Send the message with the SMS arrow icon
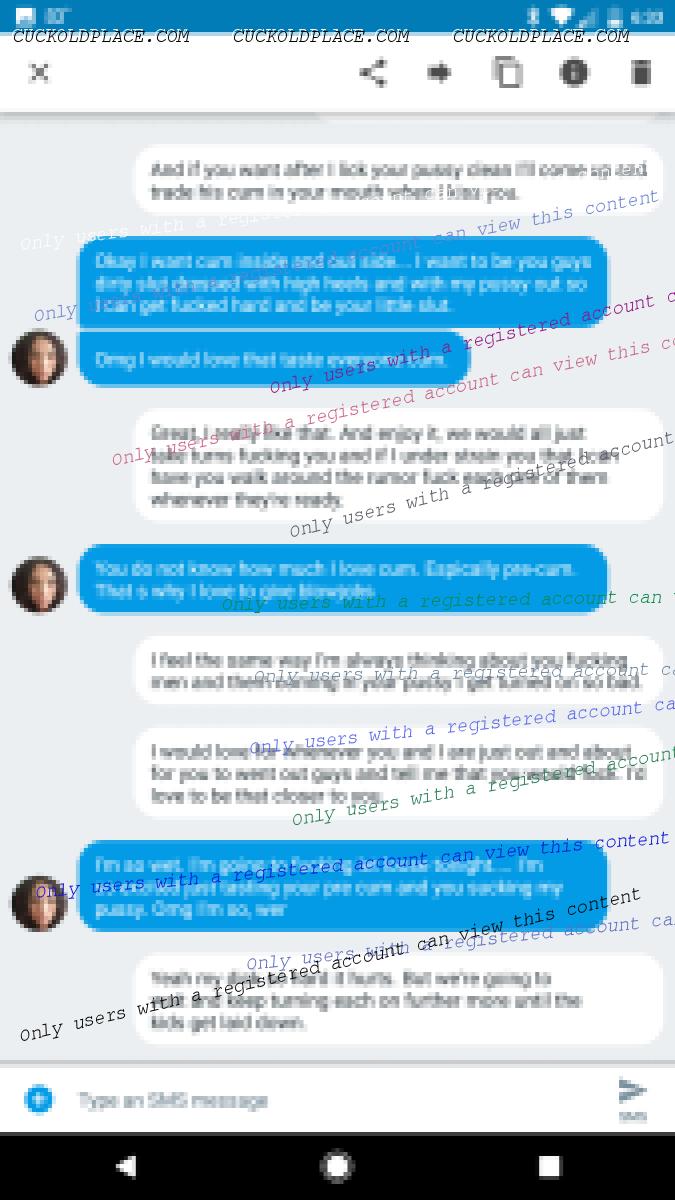This screenshot has width=675, height=1200. click(632, 1097)
